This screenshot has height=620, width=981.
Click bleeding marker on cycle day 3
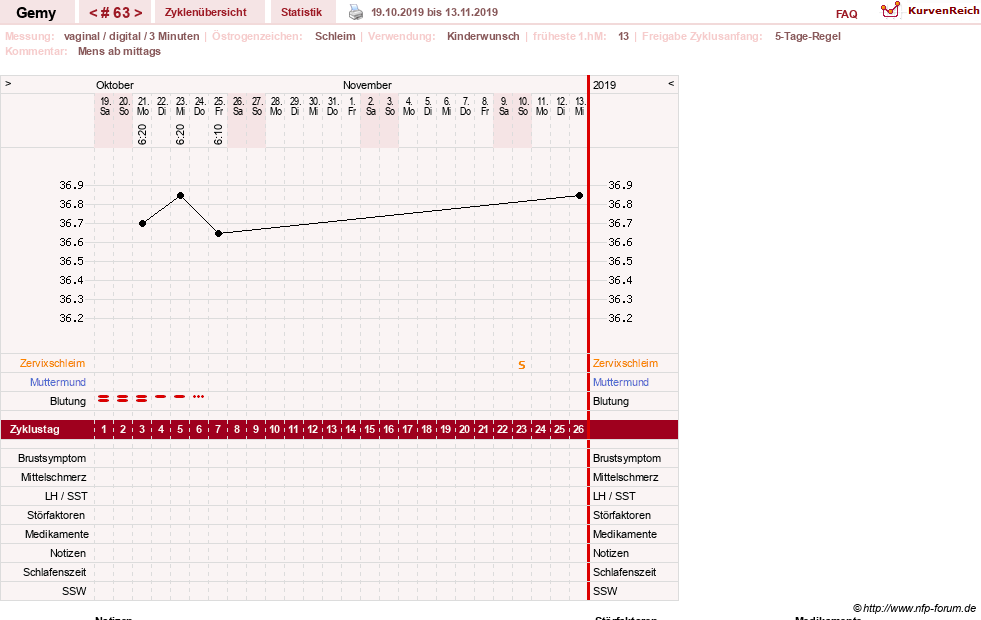[141, 398]
